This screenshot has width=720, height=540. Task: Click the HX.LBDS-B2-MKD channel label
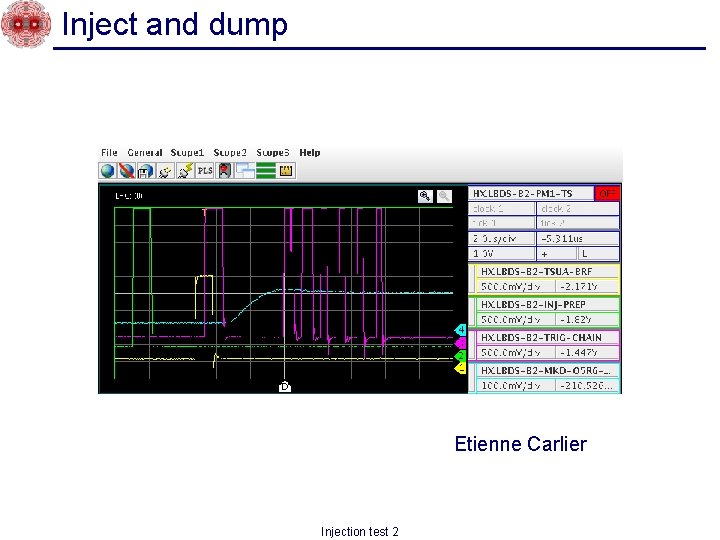[547, 371]
